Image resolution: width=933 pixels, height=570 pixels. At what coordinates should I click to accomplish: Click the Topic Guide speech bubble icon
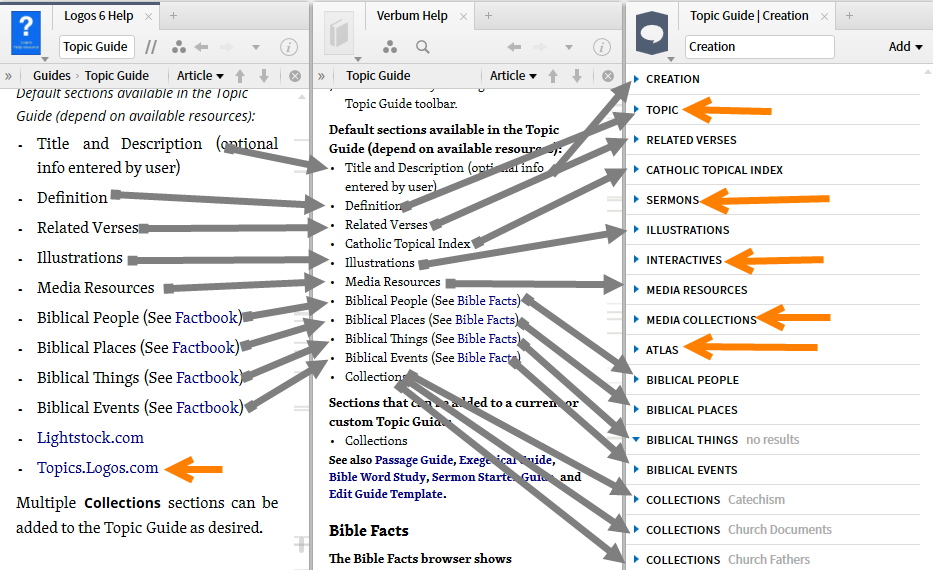pos(652,33)
